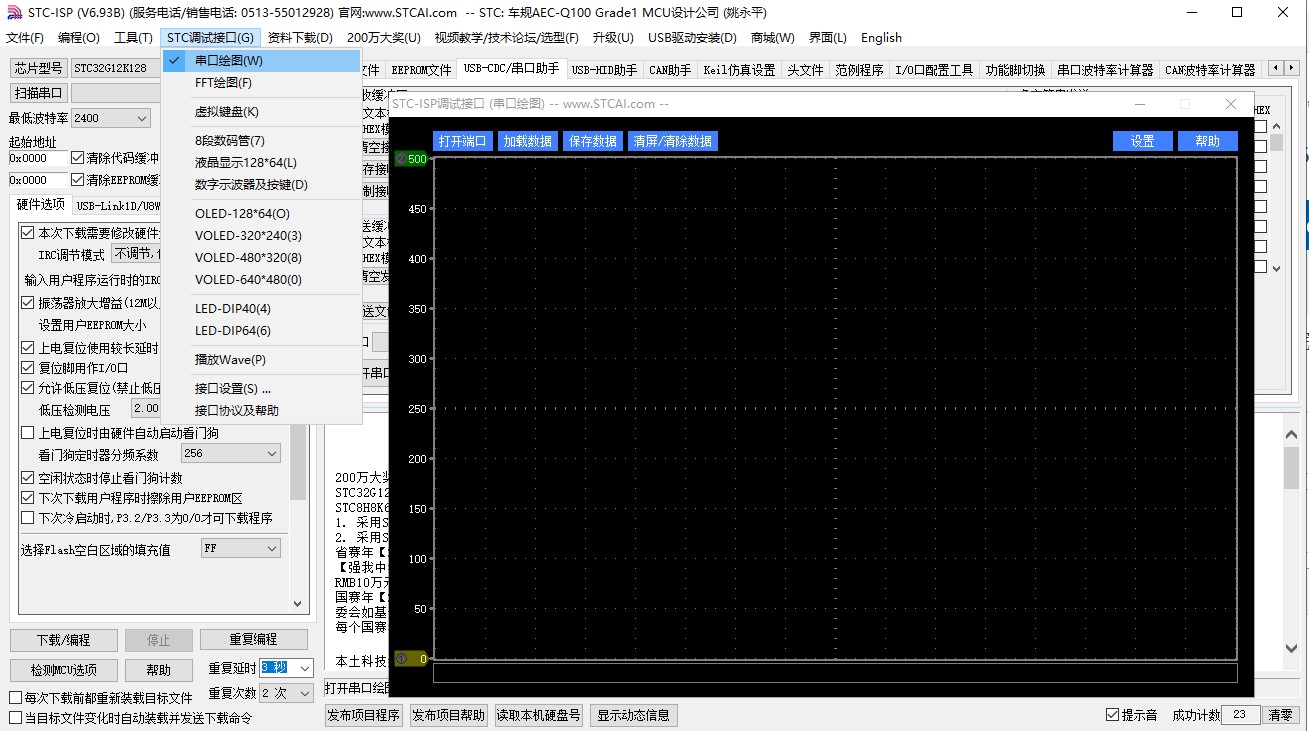This screenshot has height=731, width=1309.
Task: Click the HEX list scrollbar up arrow
Action: (1276, 126)
